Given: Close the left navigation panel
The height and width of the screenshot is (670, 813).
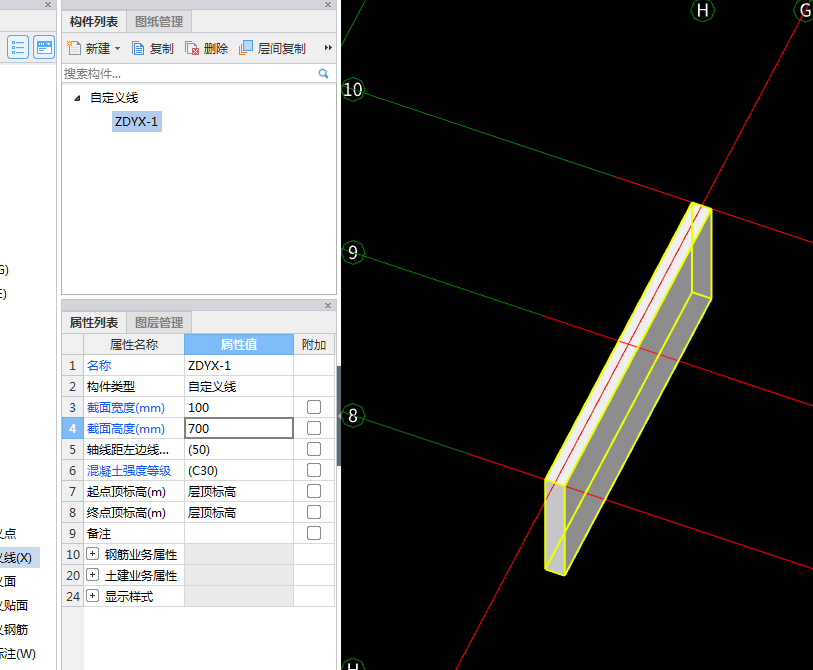Looking at the screenshot, I should [48, 5].
